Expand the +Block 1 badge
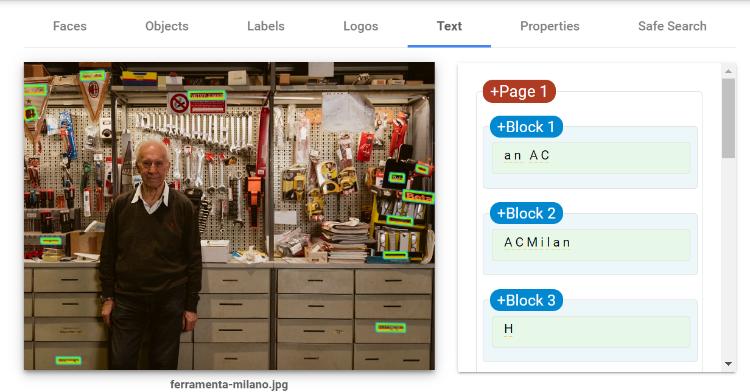The image size is (750, 392). pos(526,127)
